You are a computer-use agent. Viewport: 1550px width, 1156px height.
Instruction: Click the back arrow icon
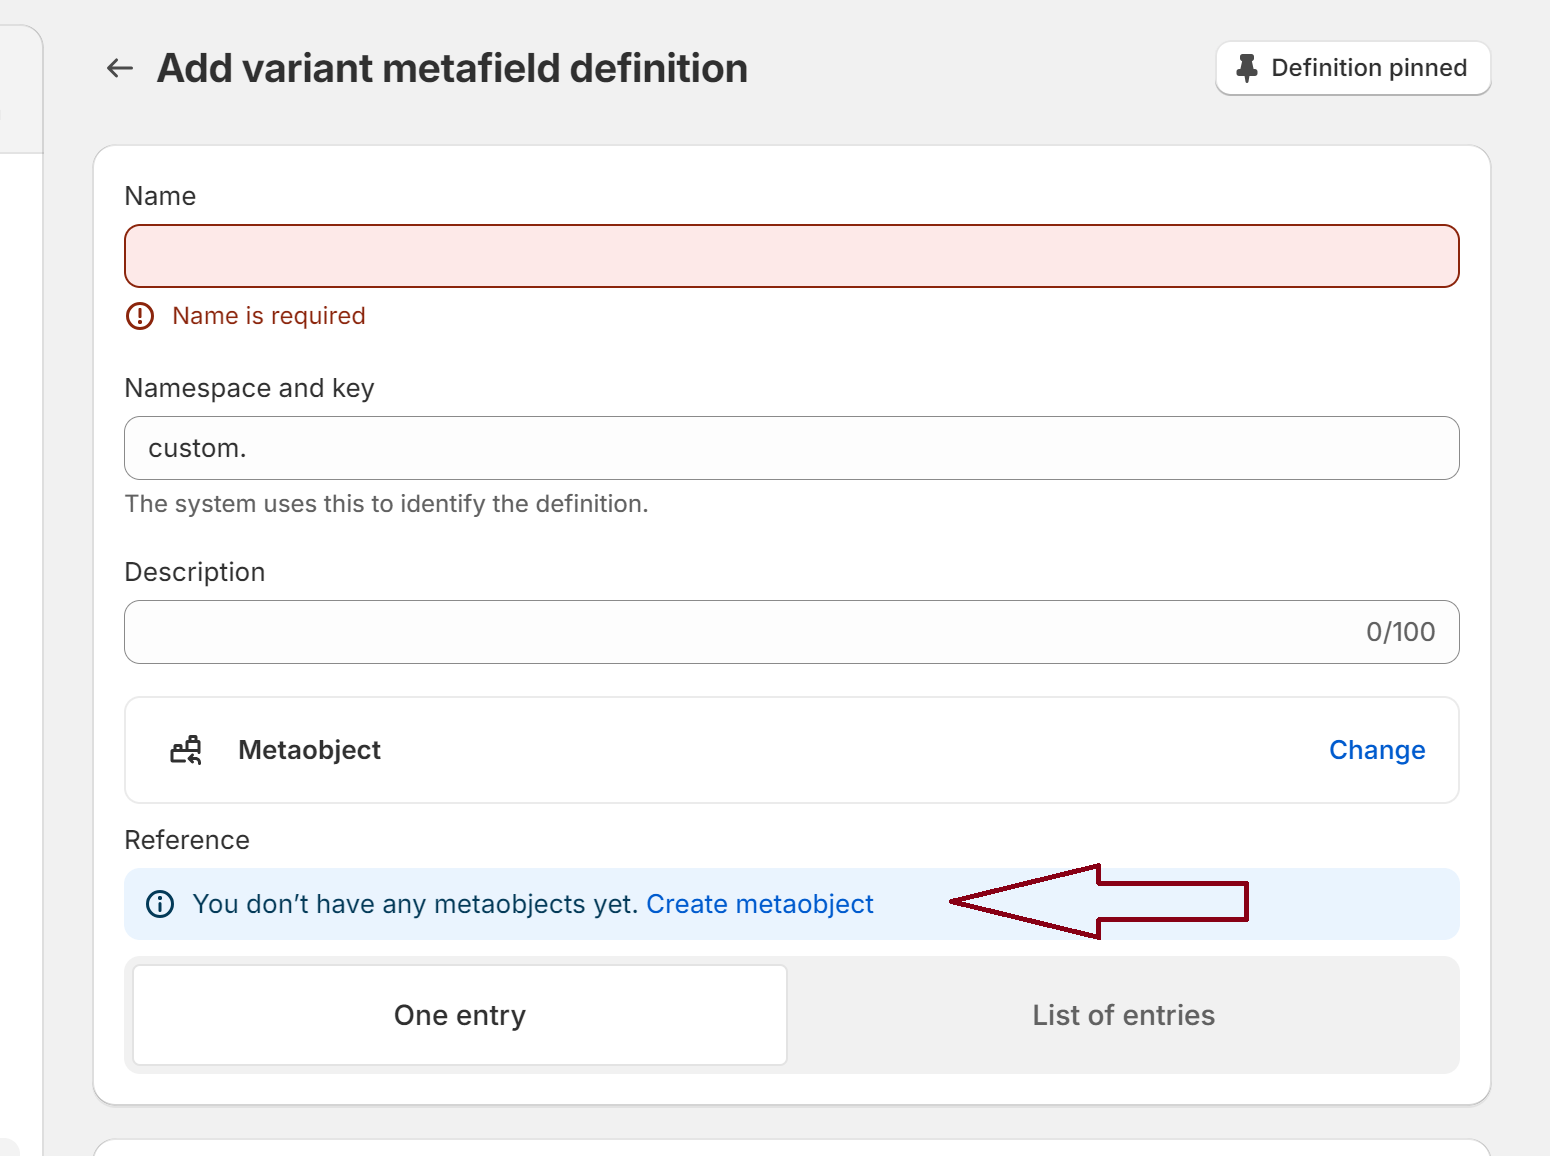[120, 68]
